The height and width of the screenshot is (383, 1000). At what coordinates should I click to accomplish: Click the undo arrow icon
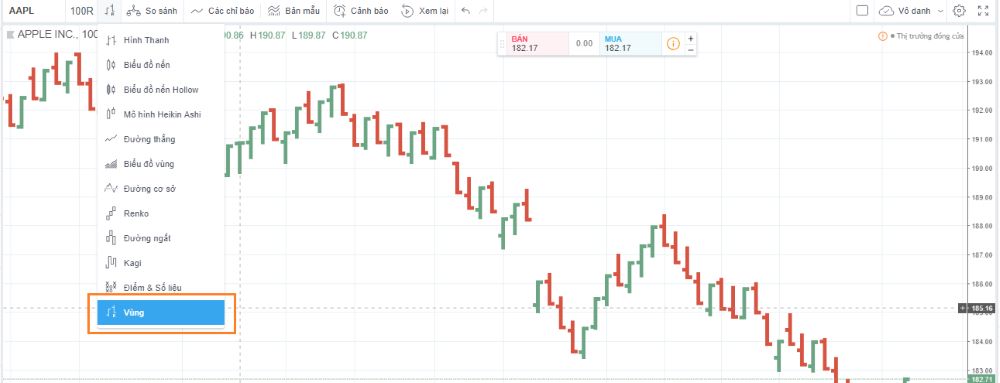(466, 11)
